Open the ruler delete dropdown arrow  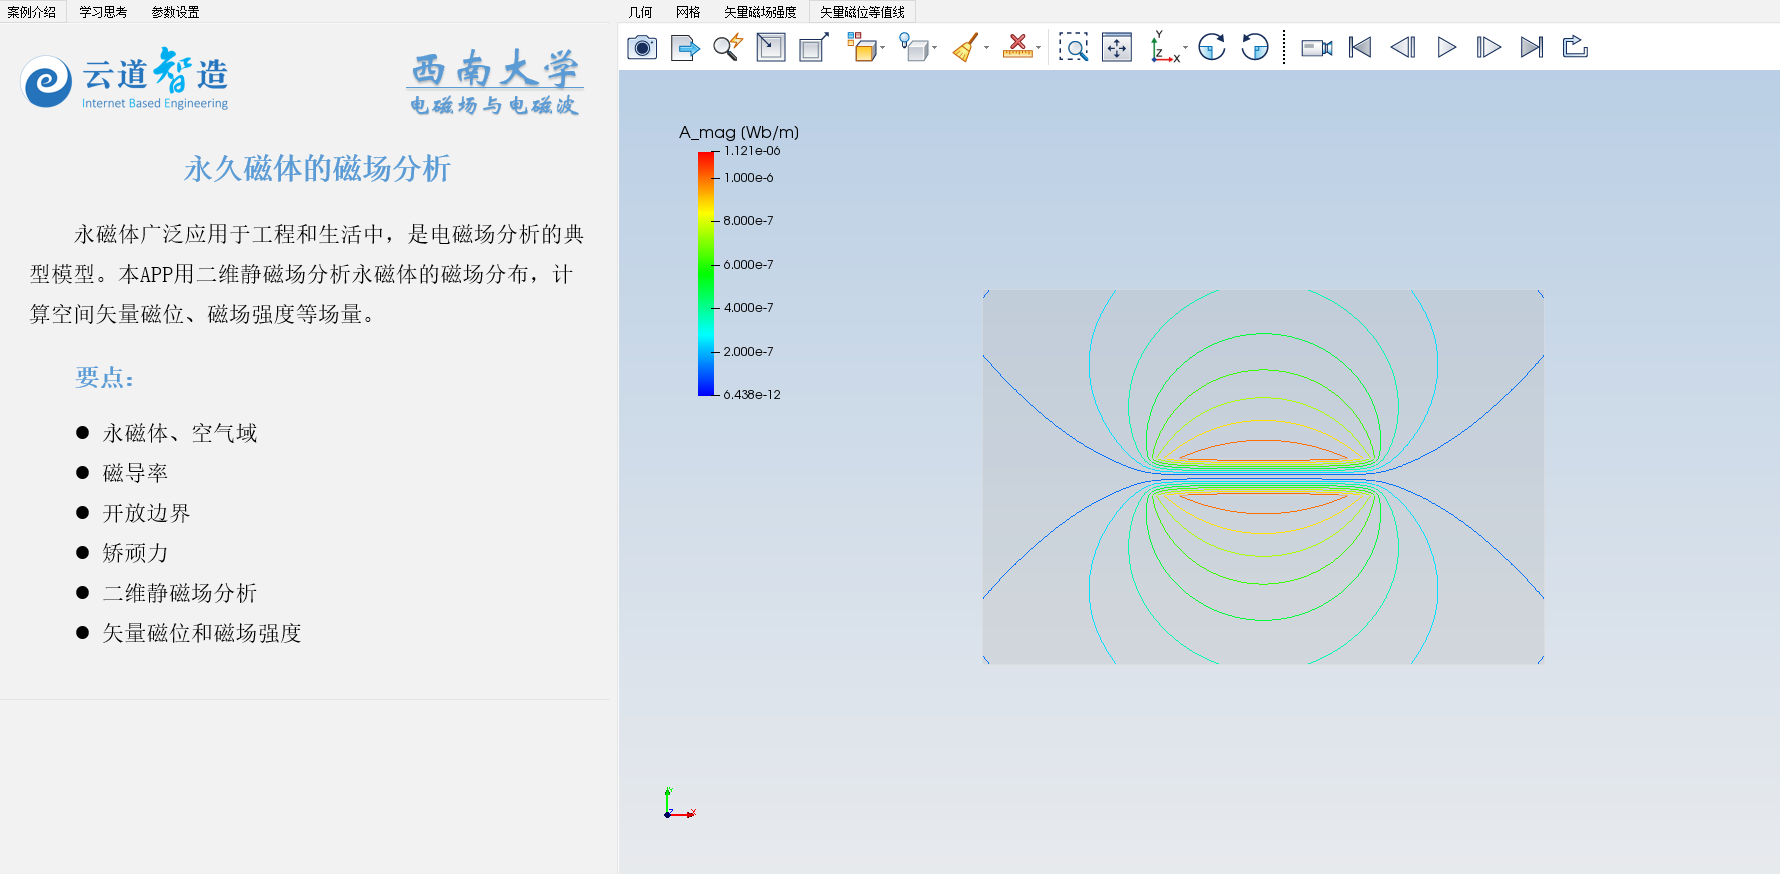click(x=1038, y=48)
